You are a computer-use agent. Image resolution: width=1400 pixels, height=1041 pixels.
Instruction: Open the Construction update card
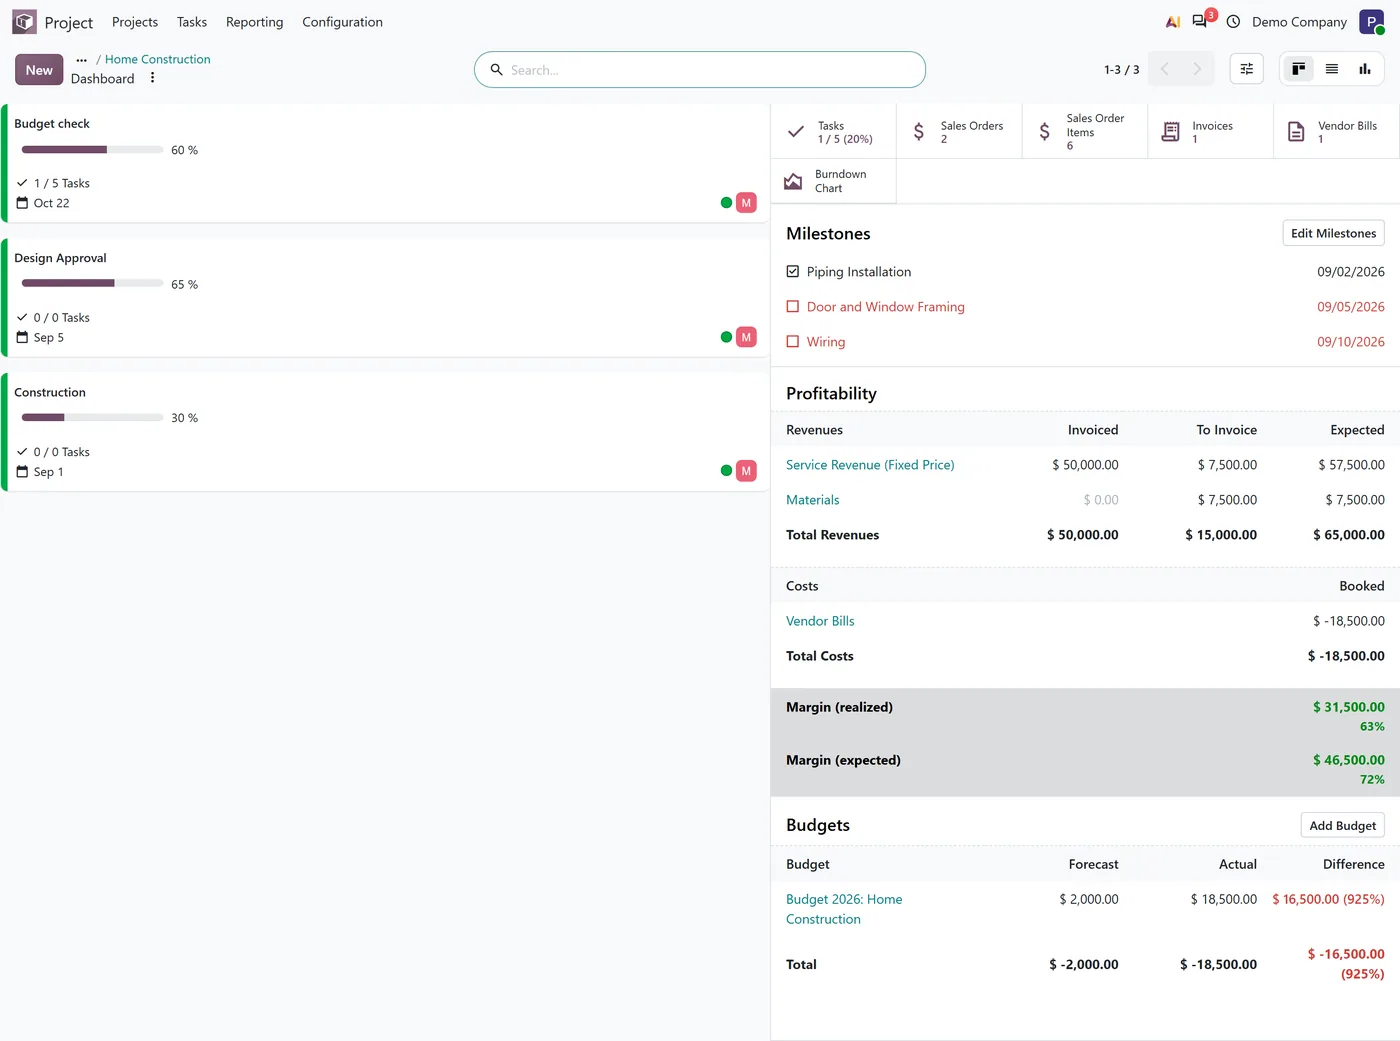384,432
